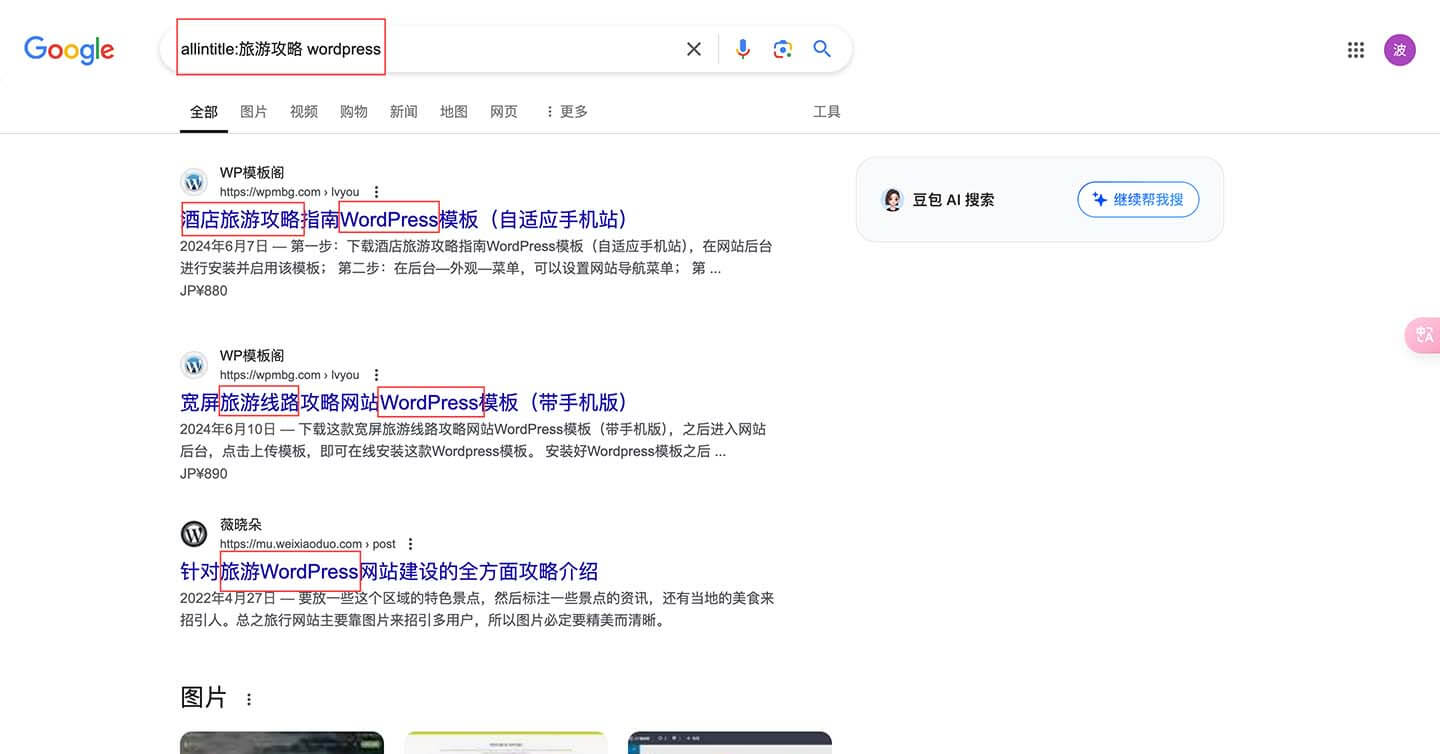Click the 薇晓朵 site name

(x=241, y=525)
